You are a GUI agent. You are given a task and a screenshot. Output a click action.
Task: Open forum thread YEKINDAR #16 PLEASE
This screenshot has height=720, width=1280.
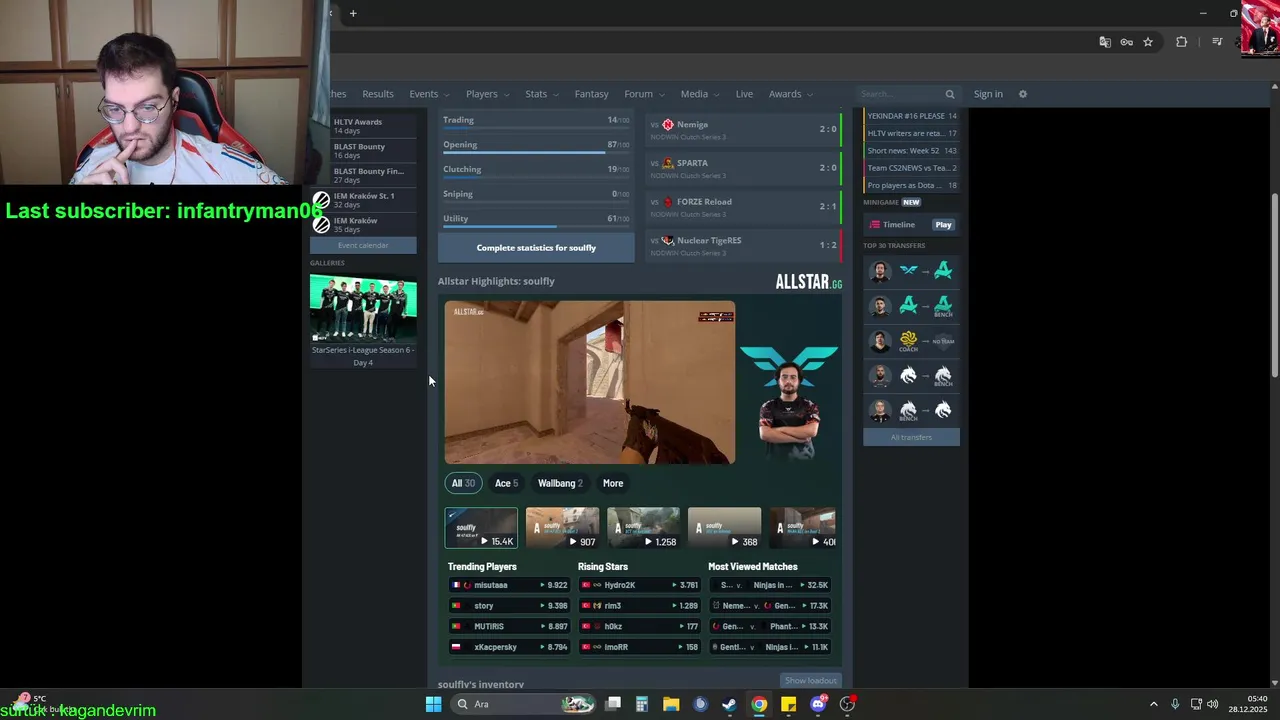pyautogui.click(x=911, y=116)
